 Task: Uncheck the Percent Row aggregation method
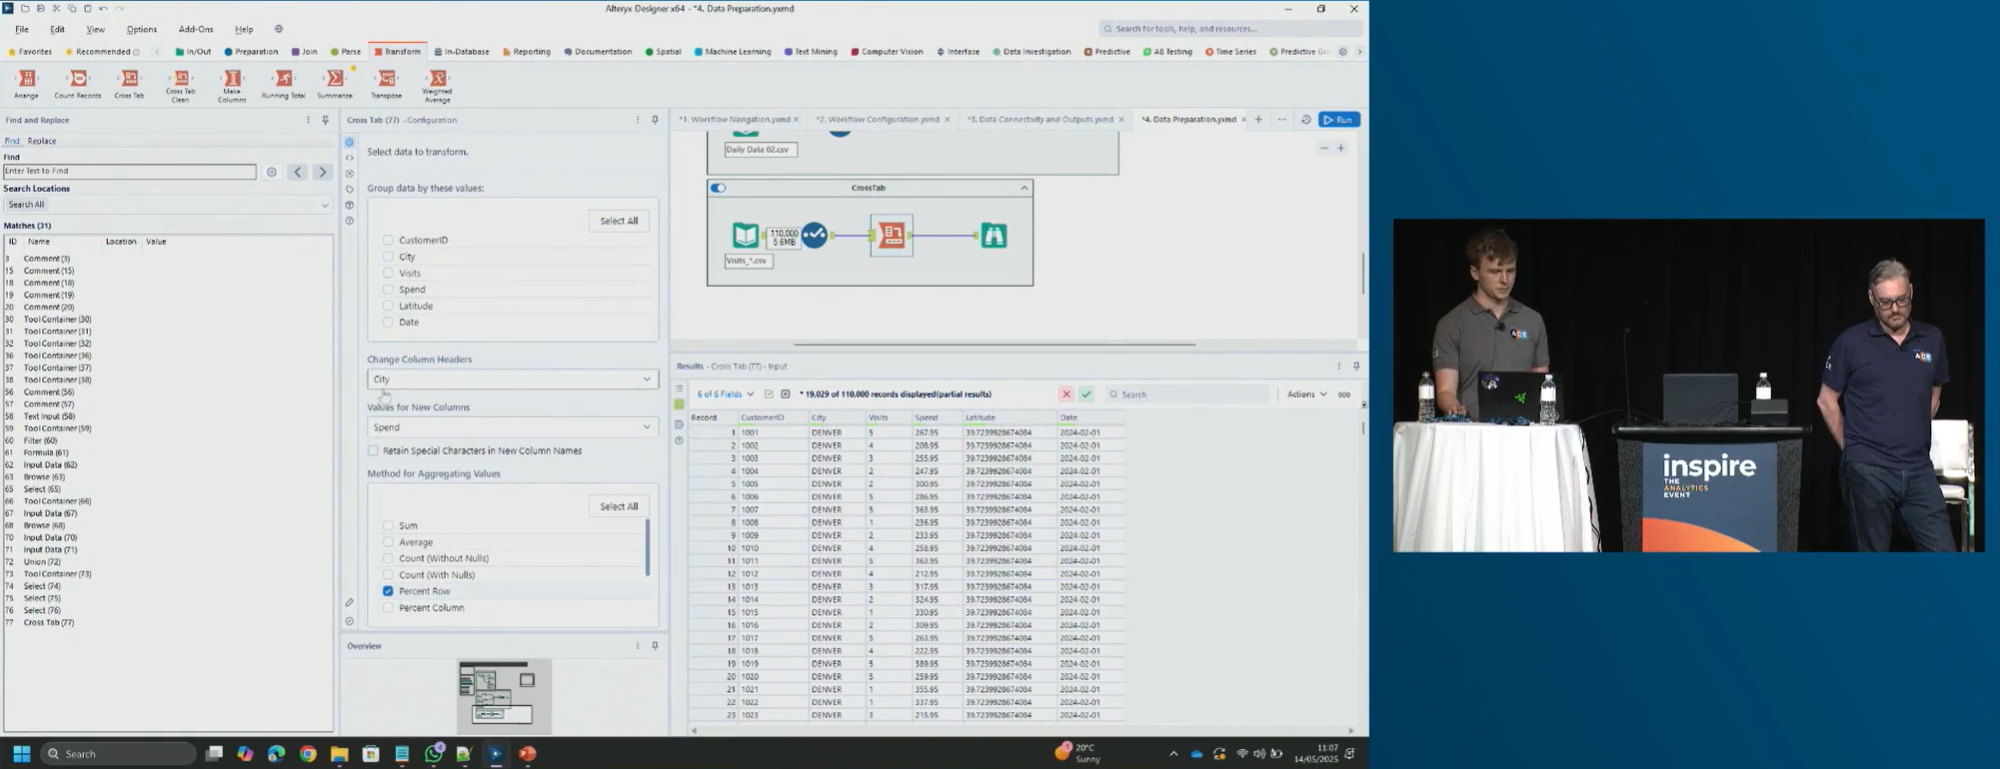pos(388,591)
